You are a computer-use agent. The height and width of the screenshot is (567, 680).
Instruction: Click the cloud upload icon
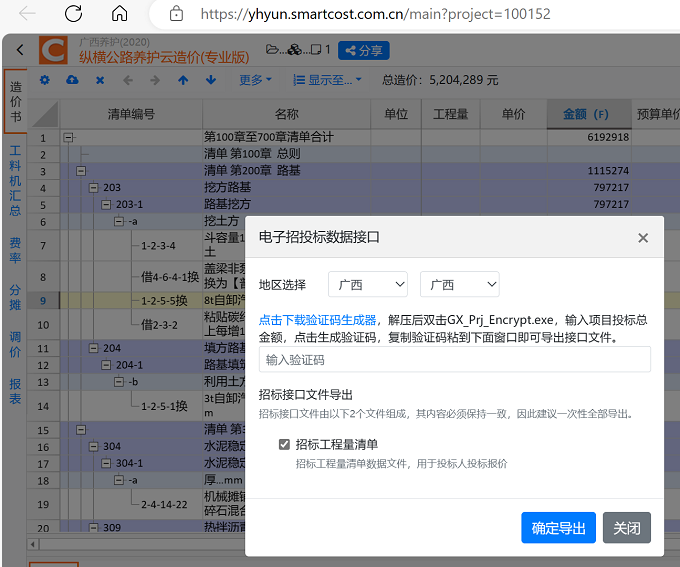72,80
